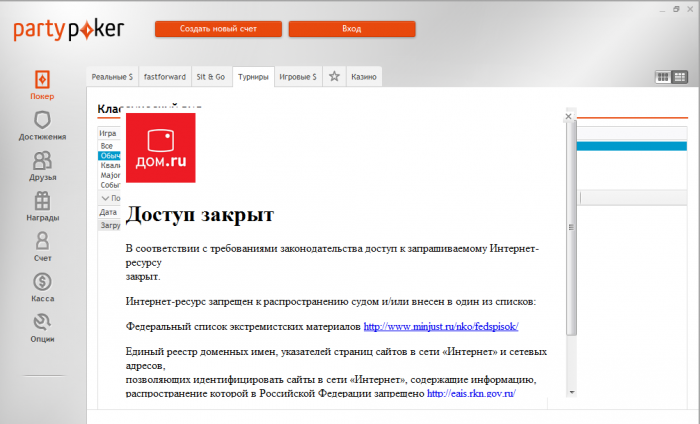
Task: Open the Опции settings icon
Action: [x=42, y=322]
